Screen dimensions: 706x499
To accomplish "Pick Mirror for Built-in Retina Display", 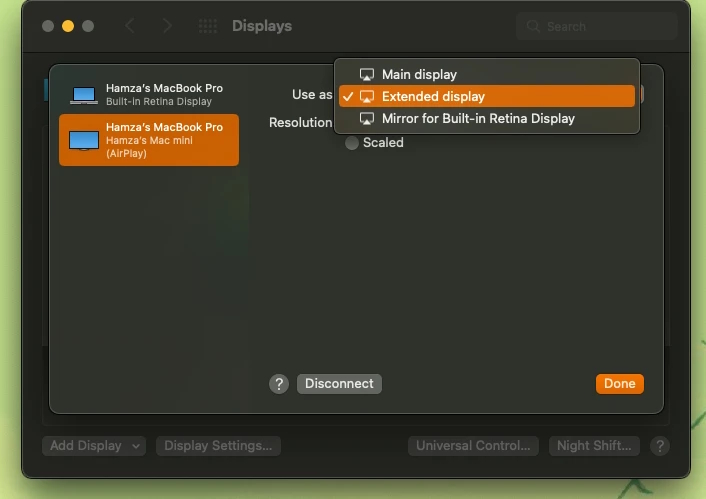I will tap(487, 118).
